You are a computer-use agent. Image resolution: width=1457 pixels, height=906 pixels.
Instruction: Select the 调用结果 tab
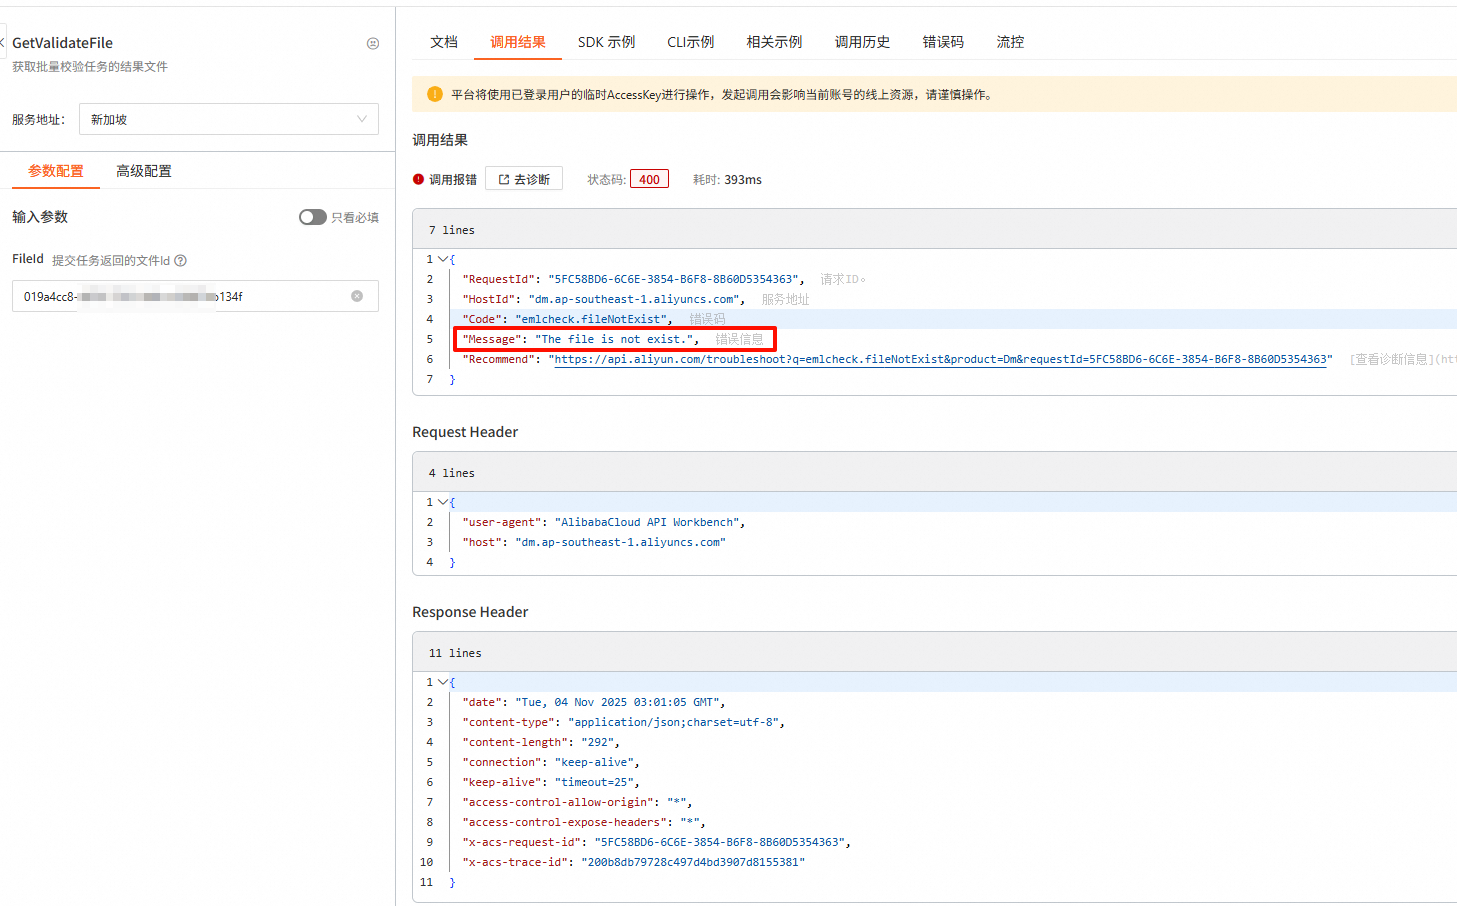518,42
